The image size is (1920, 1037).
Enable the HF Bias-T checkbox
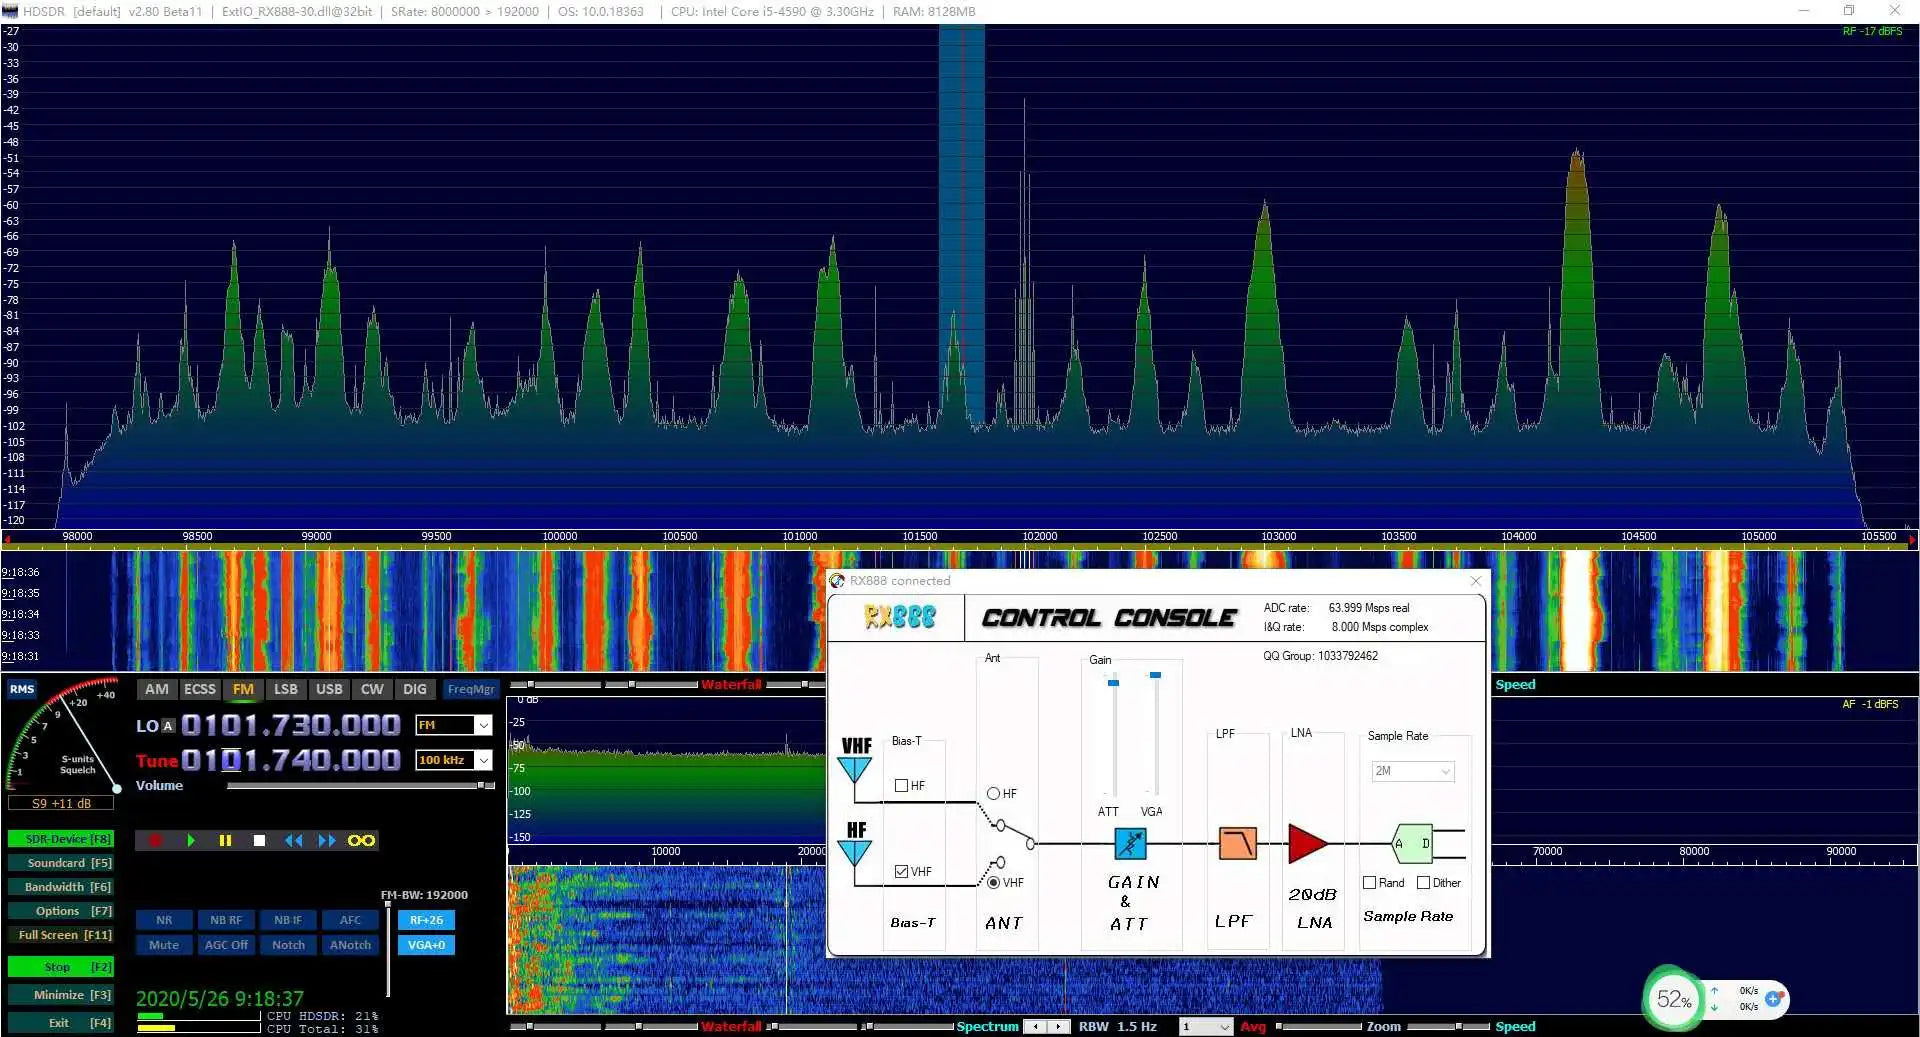901,786
